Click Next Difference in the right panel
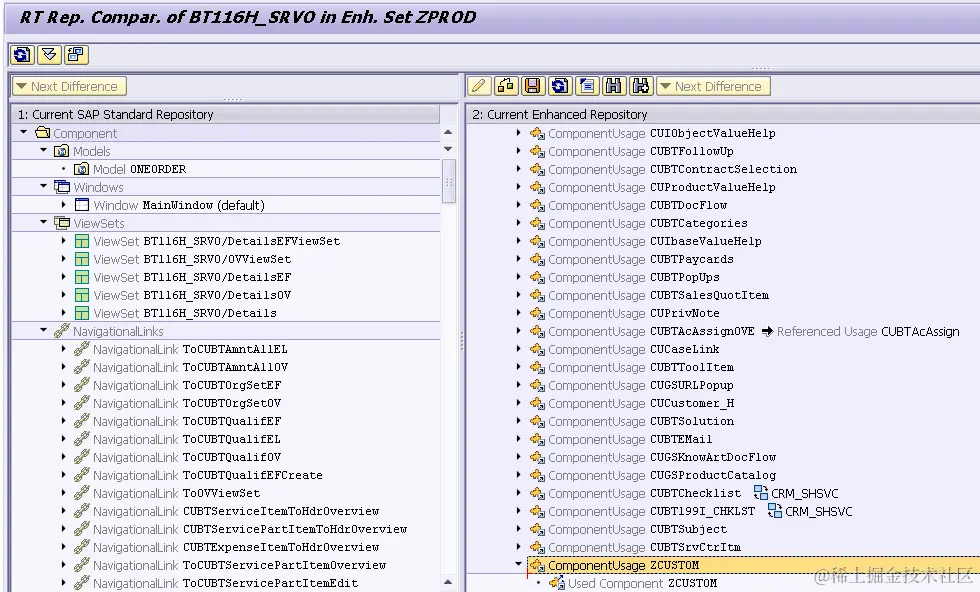The height and width of the screenshot is (592, 980). (713, 86)
